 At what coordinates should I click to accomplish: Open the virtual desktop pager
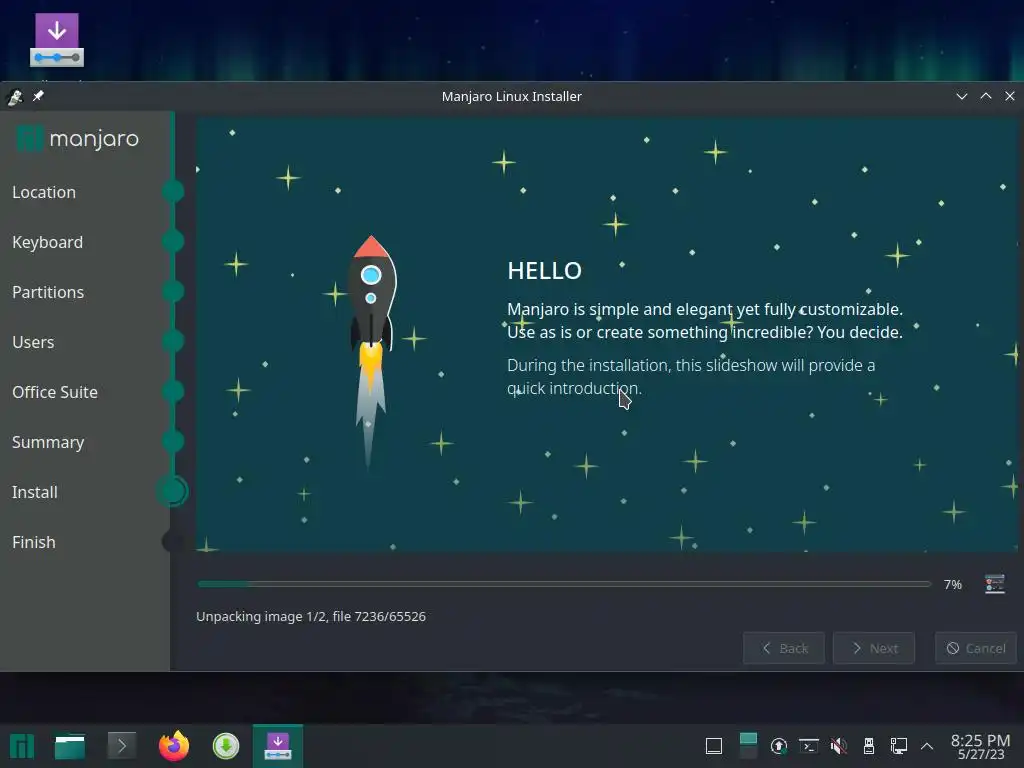tap(748, 746)
